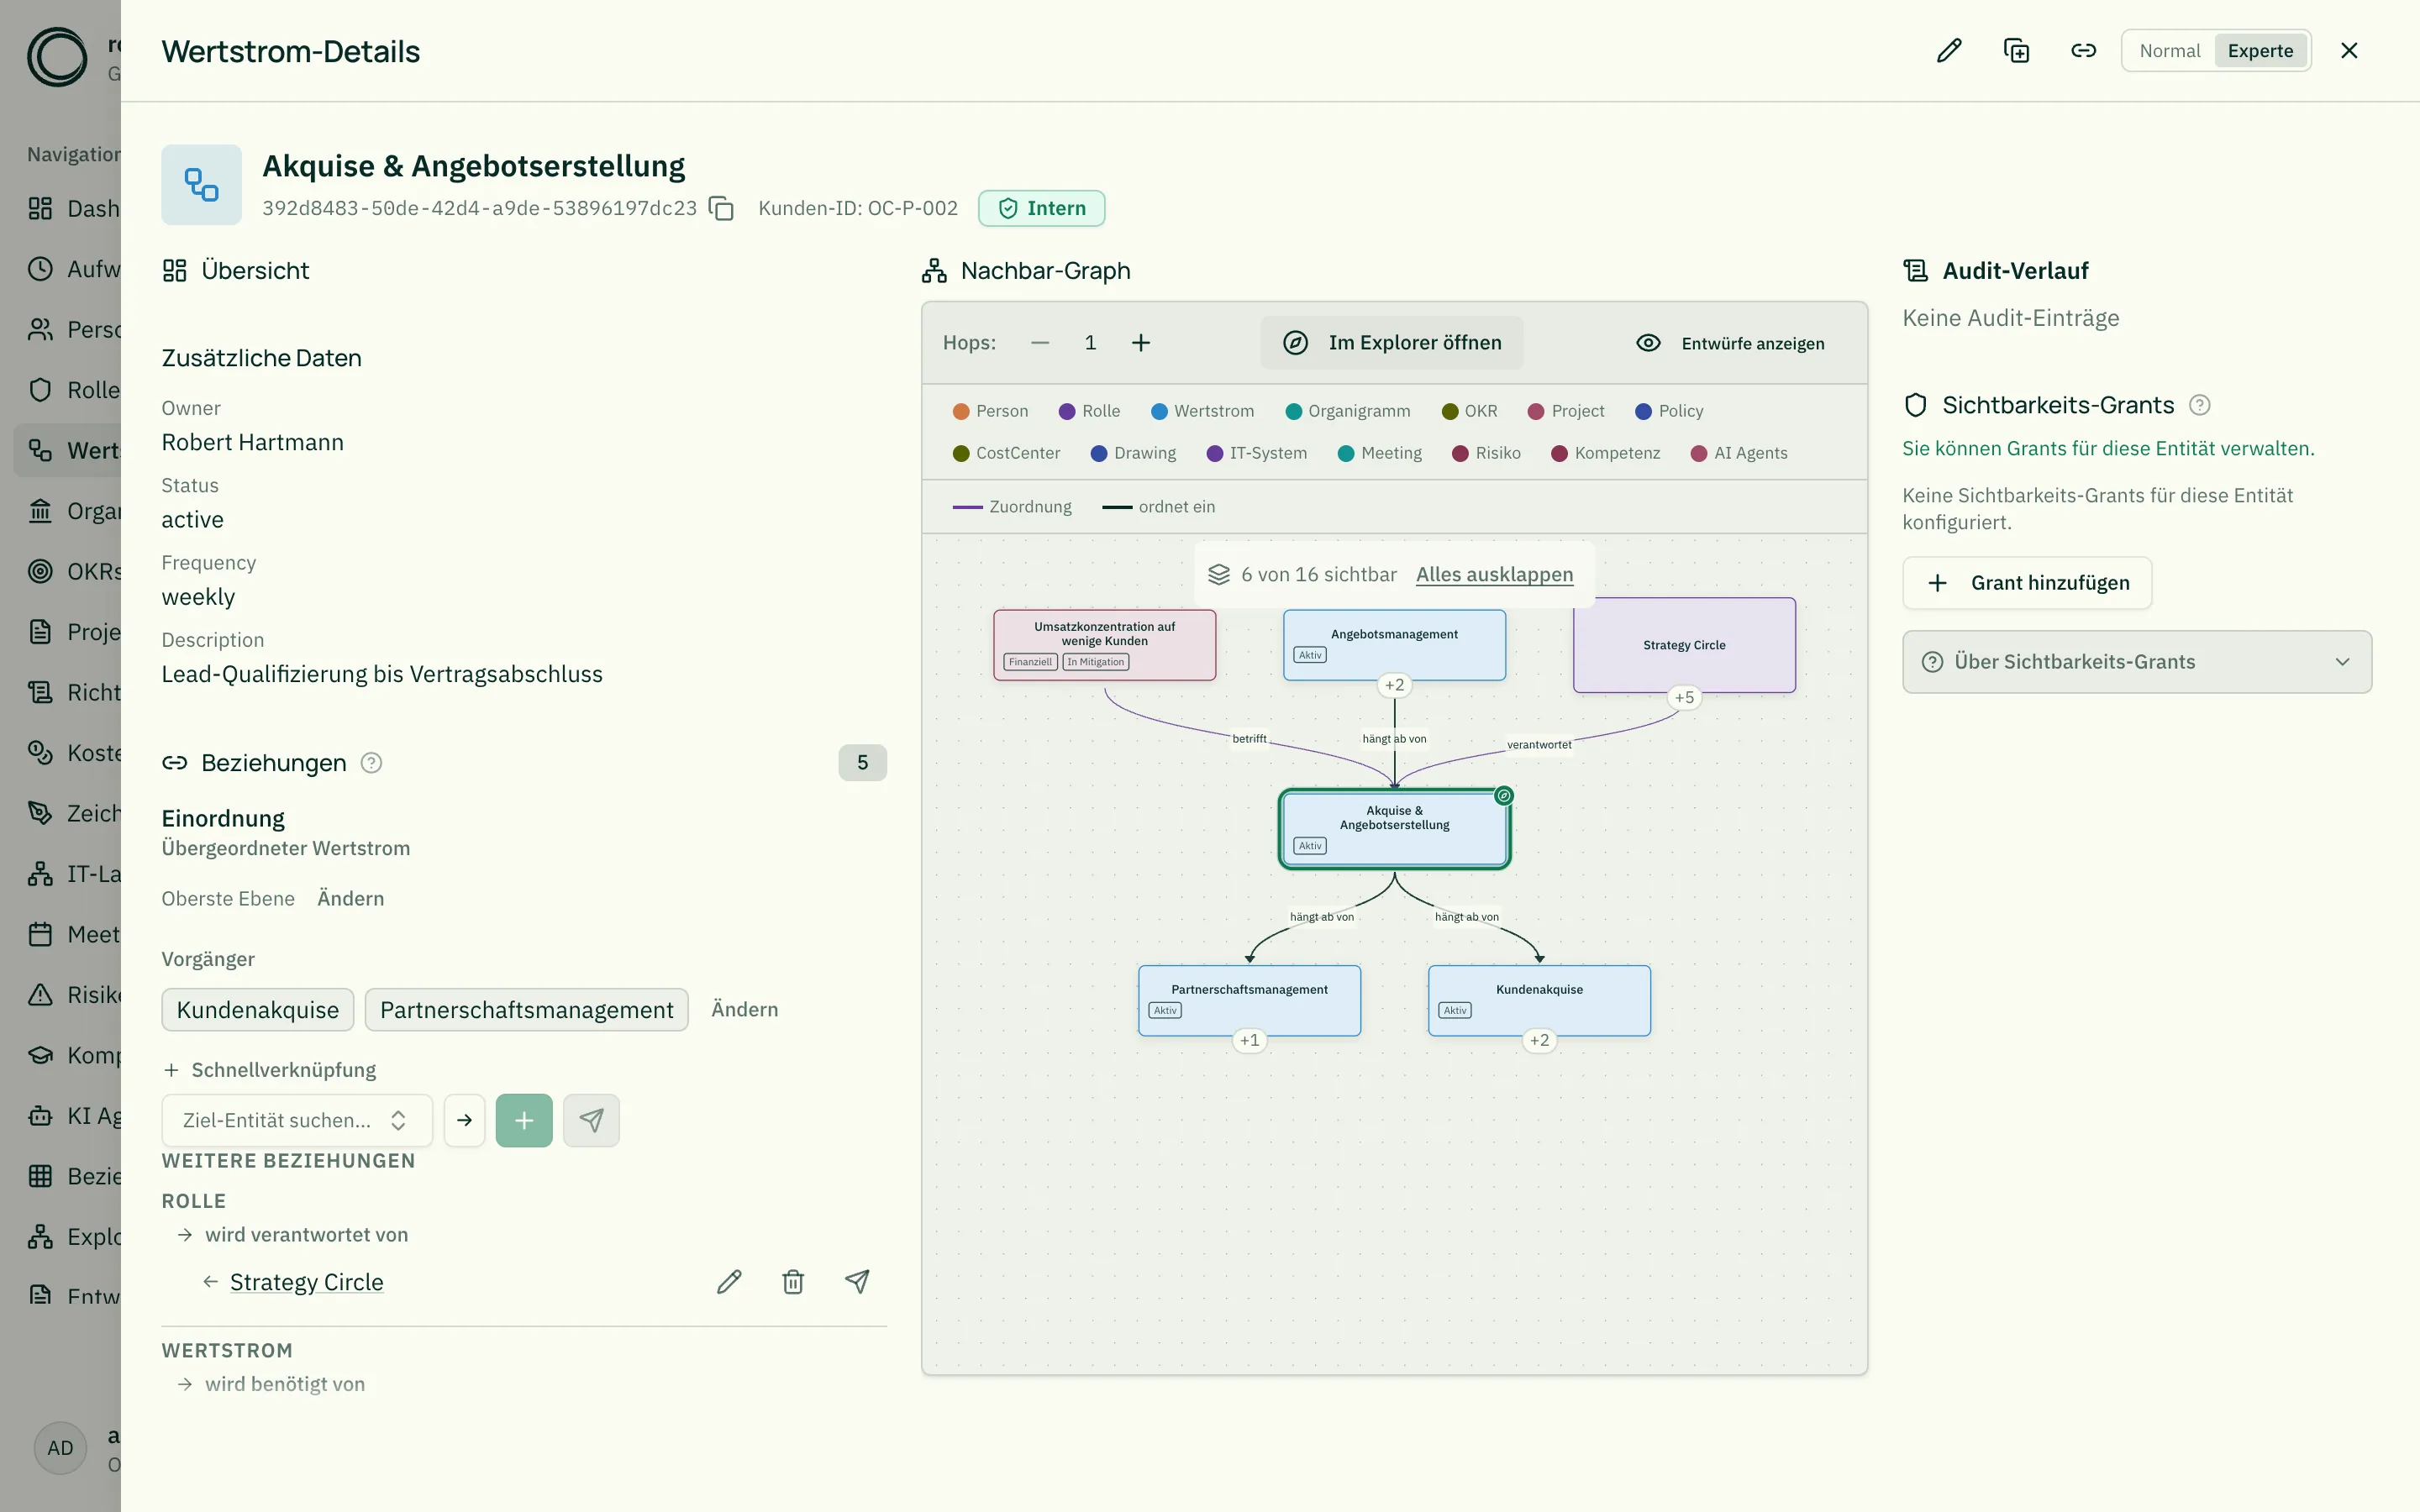Image resolution: width=2420 pixels, height=1512 pixels.
Task: Expand the +5 badge on Strategy Circle node
Action: point(1684,697)
